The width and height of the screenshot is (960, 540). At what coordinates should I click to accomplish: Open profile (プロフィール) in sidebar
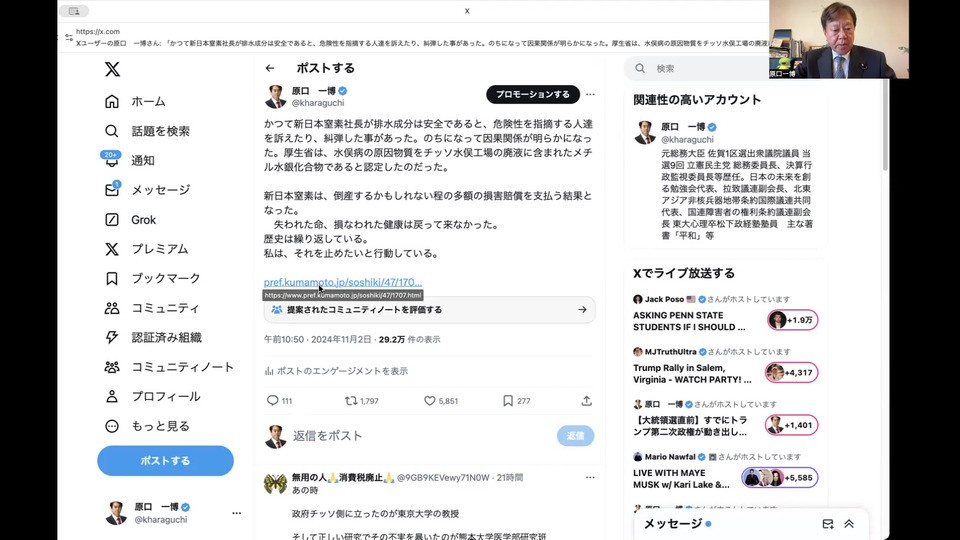(x=152, y=396)
